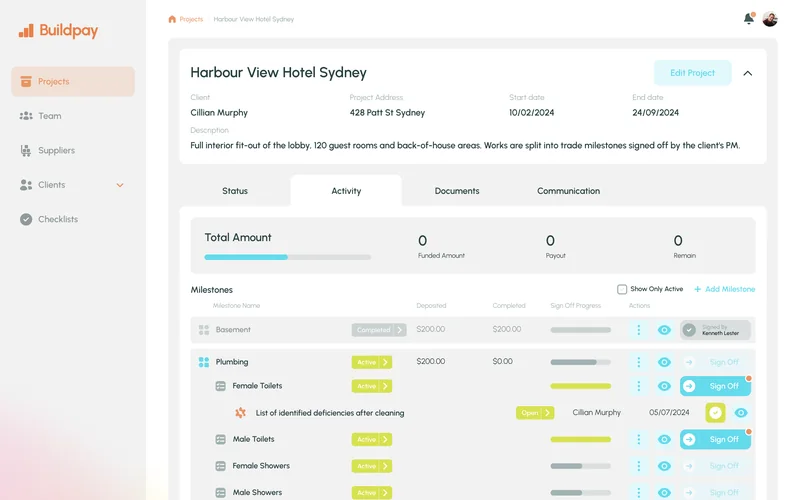Click the Suppliers icon in sidebar

point(26,151)
